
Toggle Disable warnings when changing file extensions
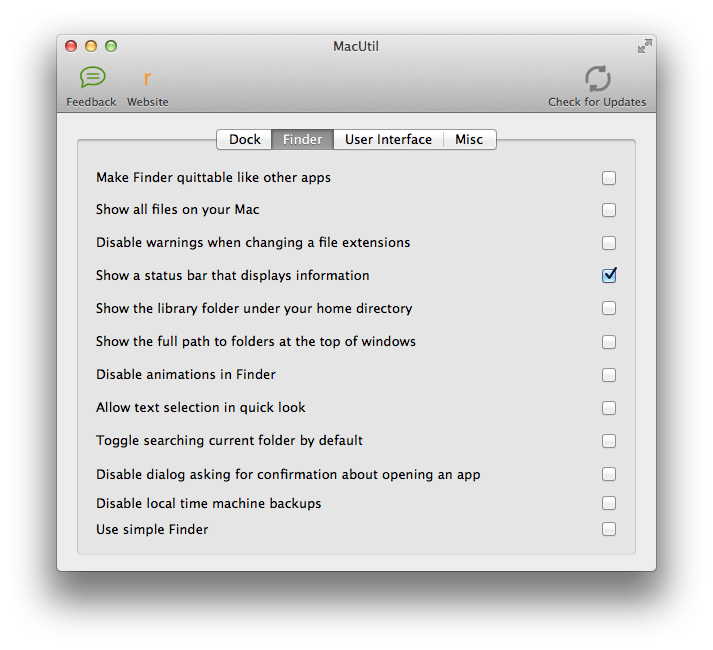(x=609, y=243)
